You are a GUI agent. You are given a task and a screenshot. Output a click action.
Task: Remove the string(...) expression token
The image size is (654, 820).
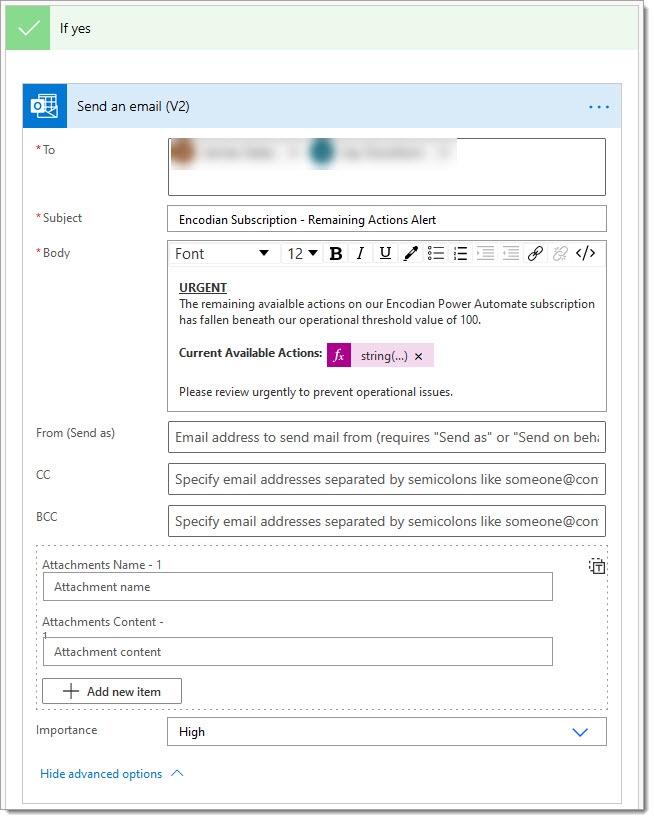(419, 357)
